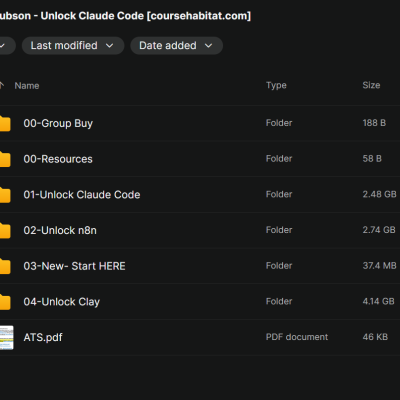Click the 46 KB size value
Viewport: 400px width, 400px height.
(375, 337)
